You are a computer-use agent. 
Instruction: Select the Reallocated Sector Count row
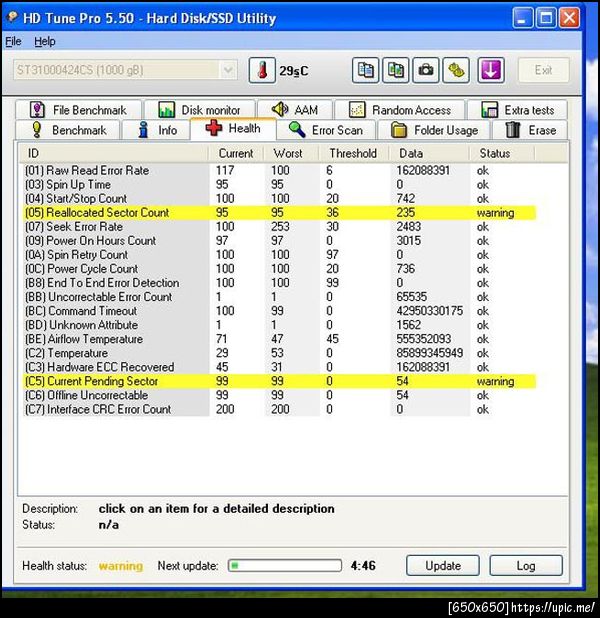(x=279, y=212)
